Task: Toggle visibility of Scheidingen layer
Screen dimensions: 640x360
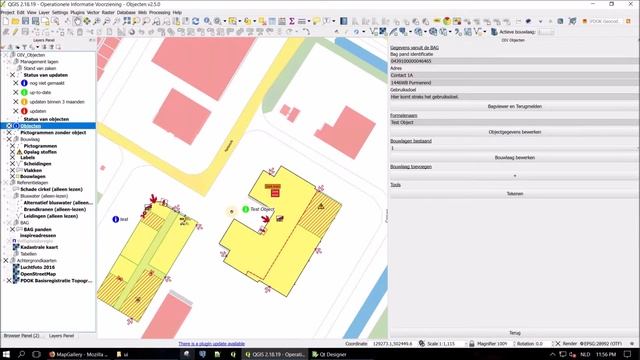Action: pyautogui.click(x=12, y=164)
